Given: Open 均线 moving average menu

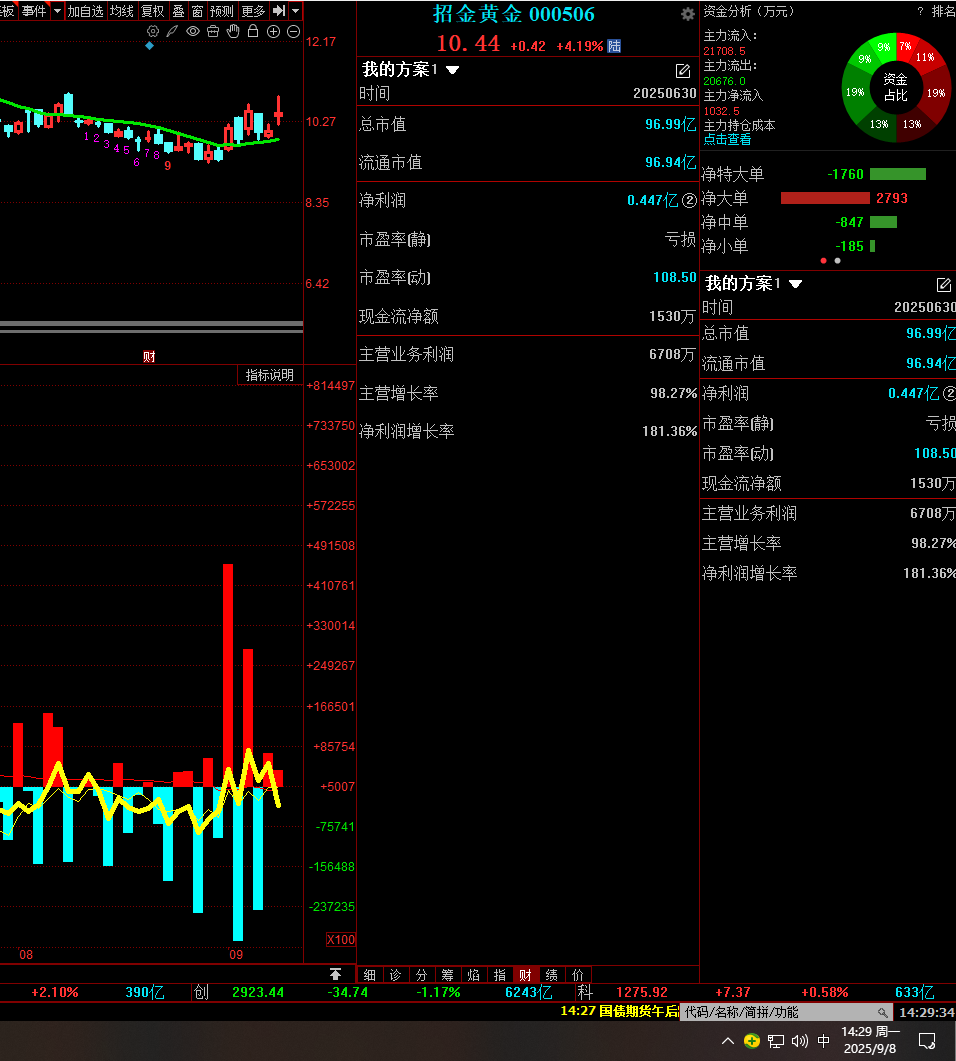Looking at the screenshot, I should tap(122, 11).
